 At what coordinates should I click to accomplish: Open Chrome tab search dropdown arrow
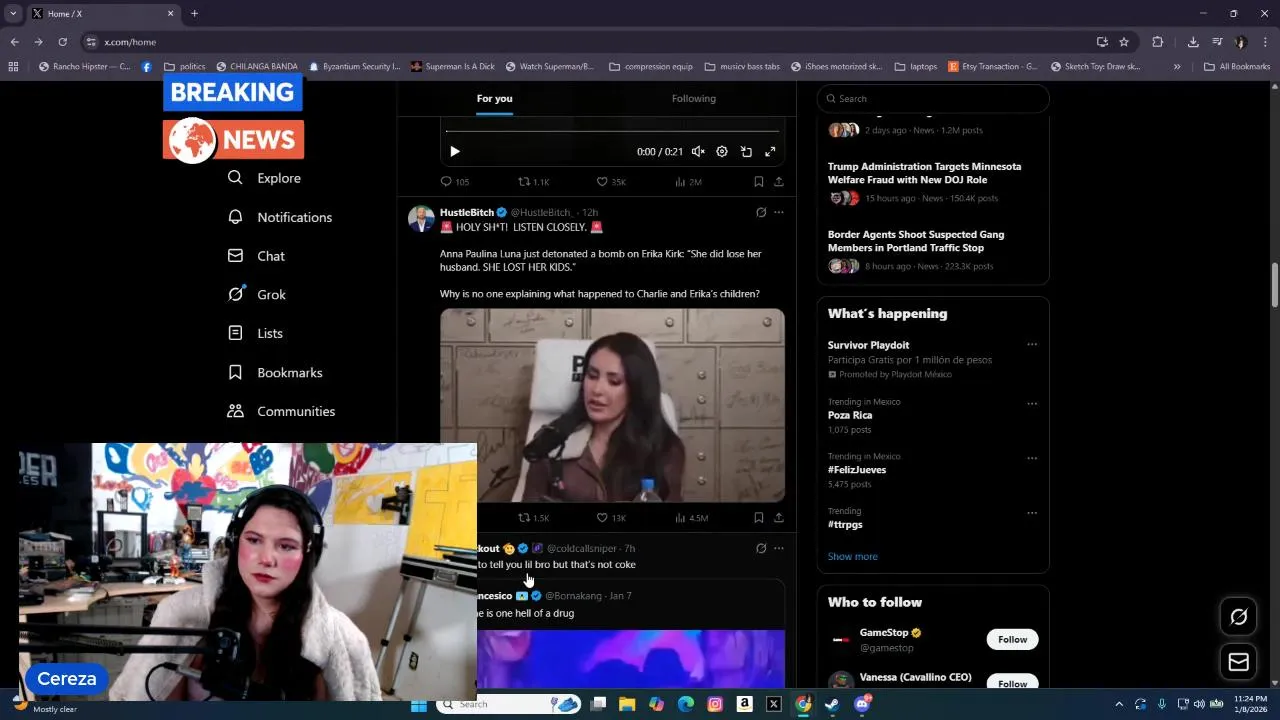click(13, 13)
